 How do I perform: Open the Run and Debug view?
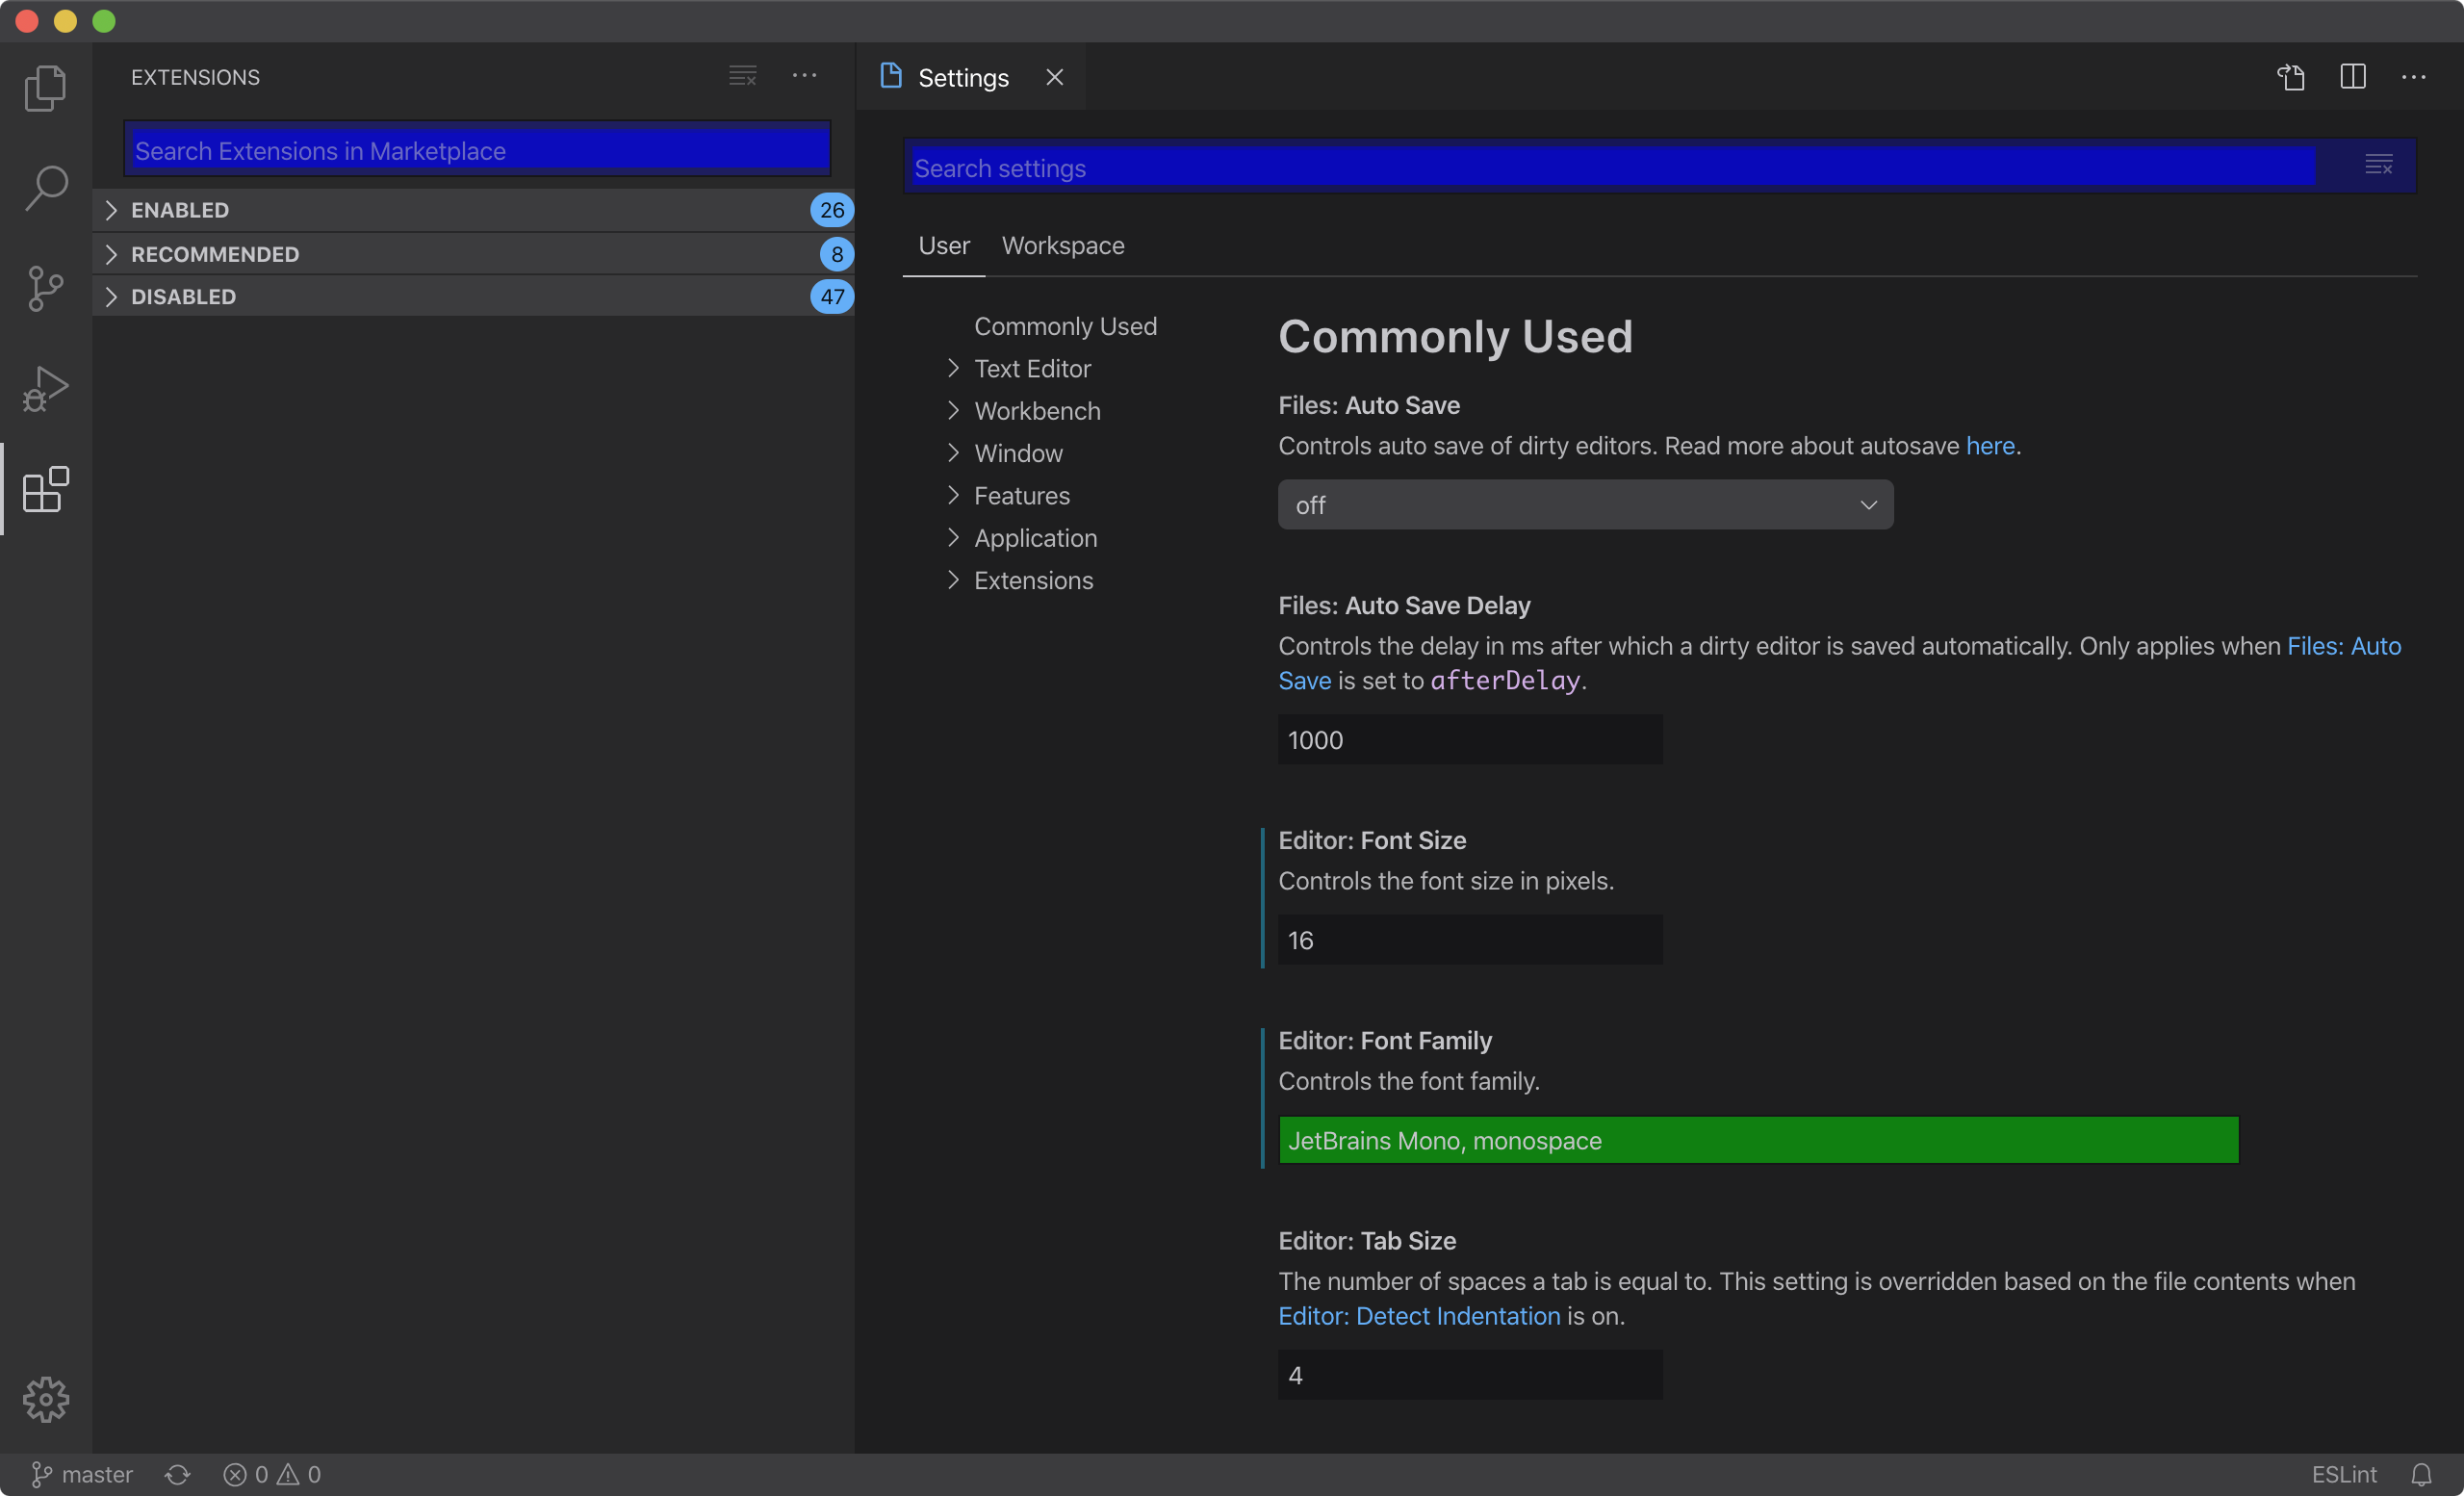tap(45, 388)
